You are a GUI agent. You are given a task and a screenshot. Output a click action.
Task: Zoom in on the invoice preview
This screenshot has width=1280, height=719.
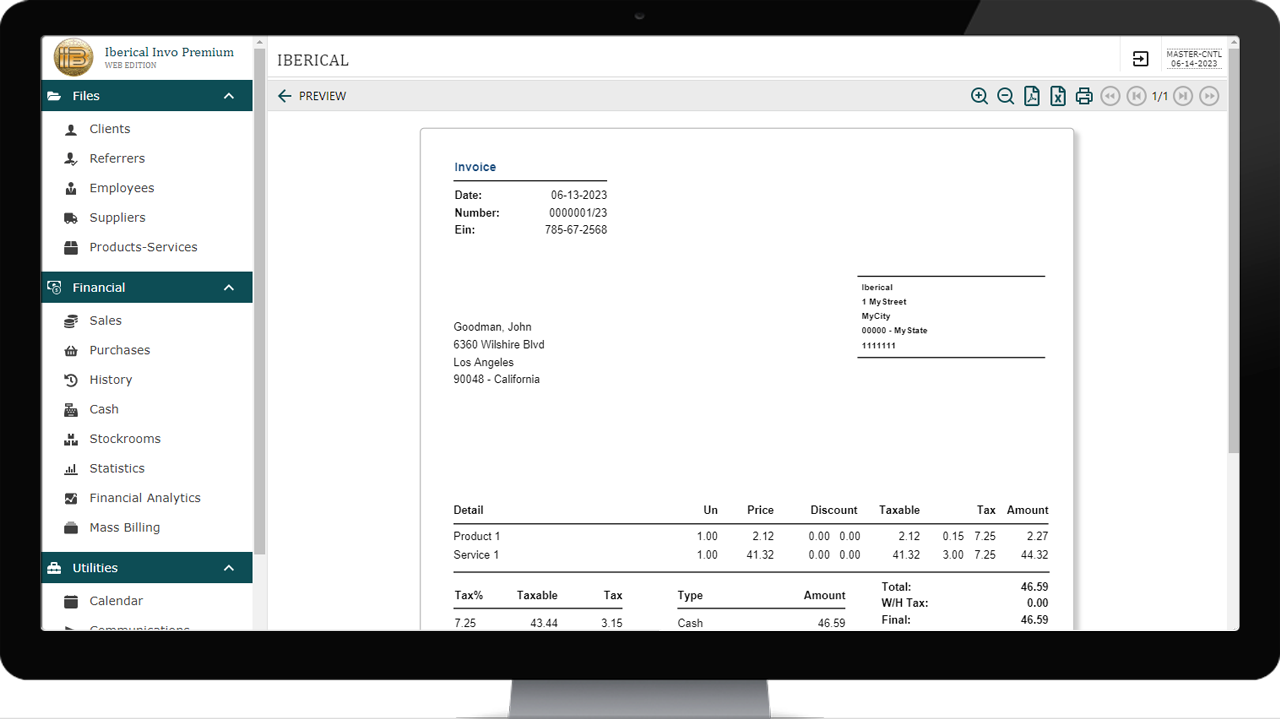979,96
